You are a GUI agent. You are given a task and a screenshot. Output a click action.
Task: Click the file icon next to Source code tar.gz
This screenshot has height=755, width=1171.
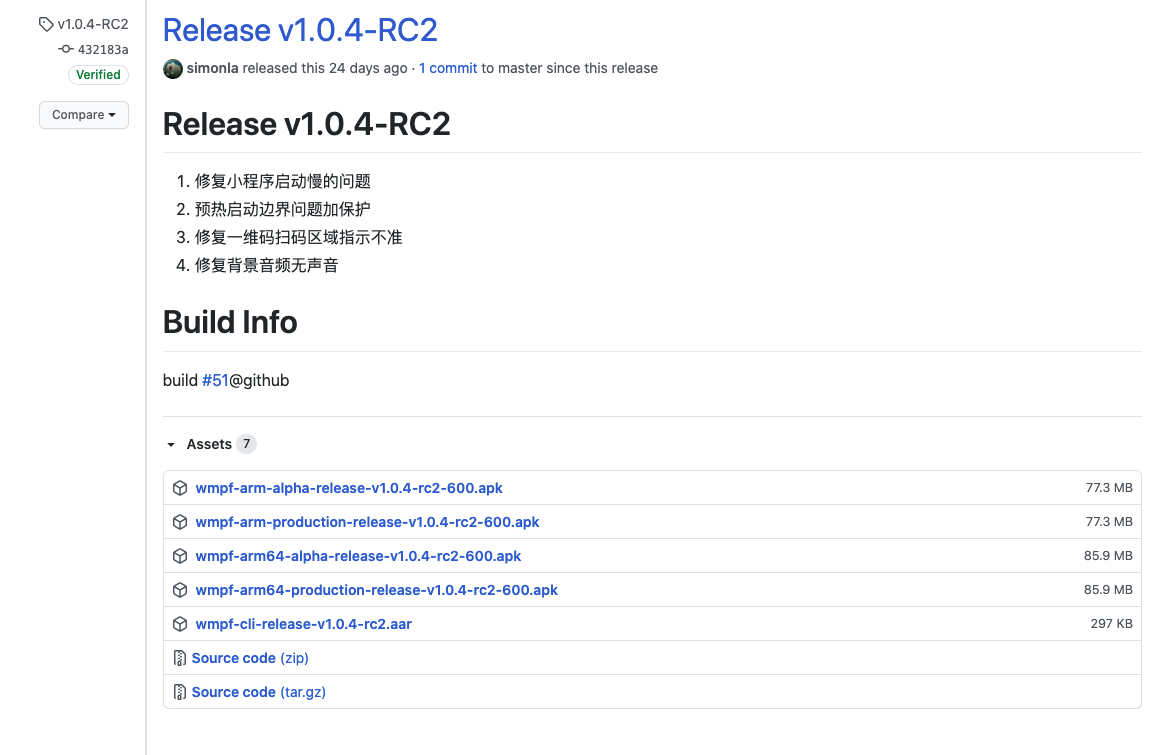[x=180, y=691]
